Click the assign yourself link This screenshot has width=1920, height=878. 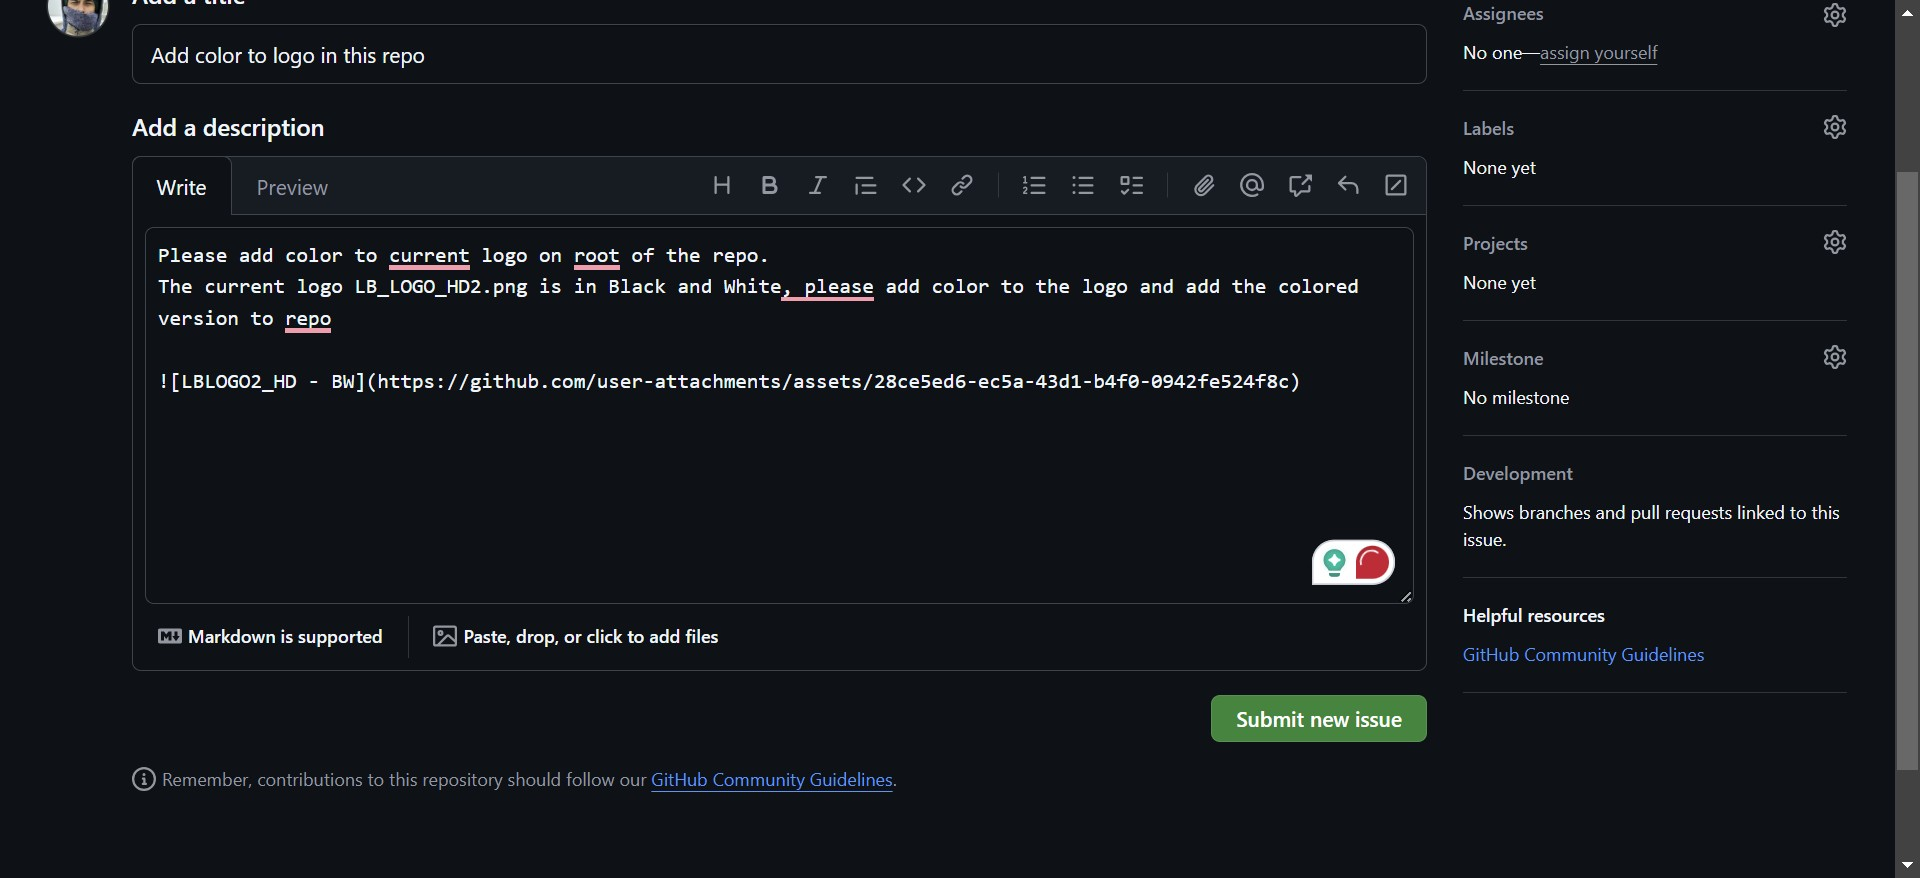click(1598, 53)
